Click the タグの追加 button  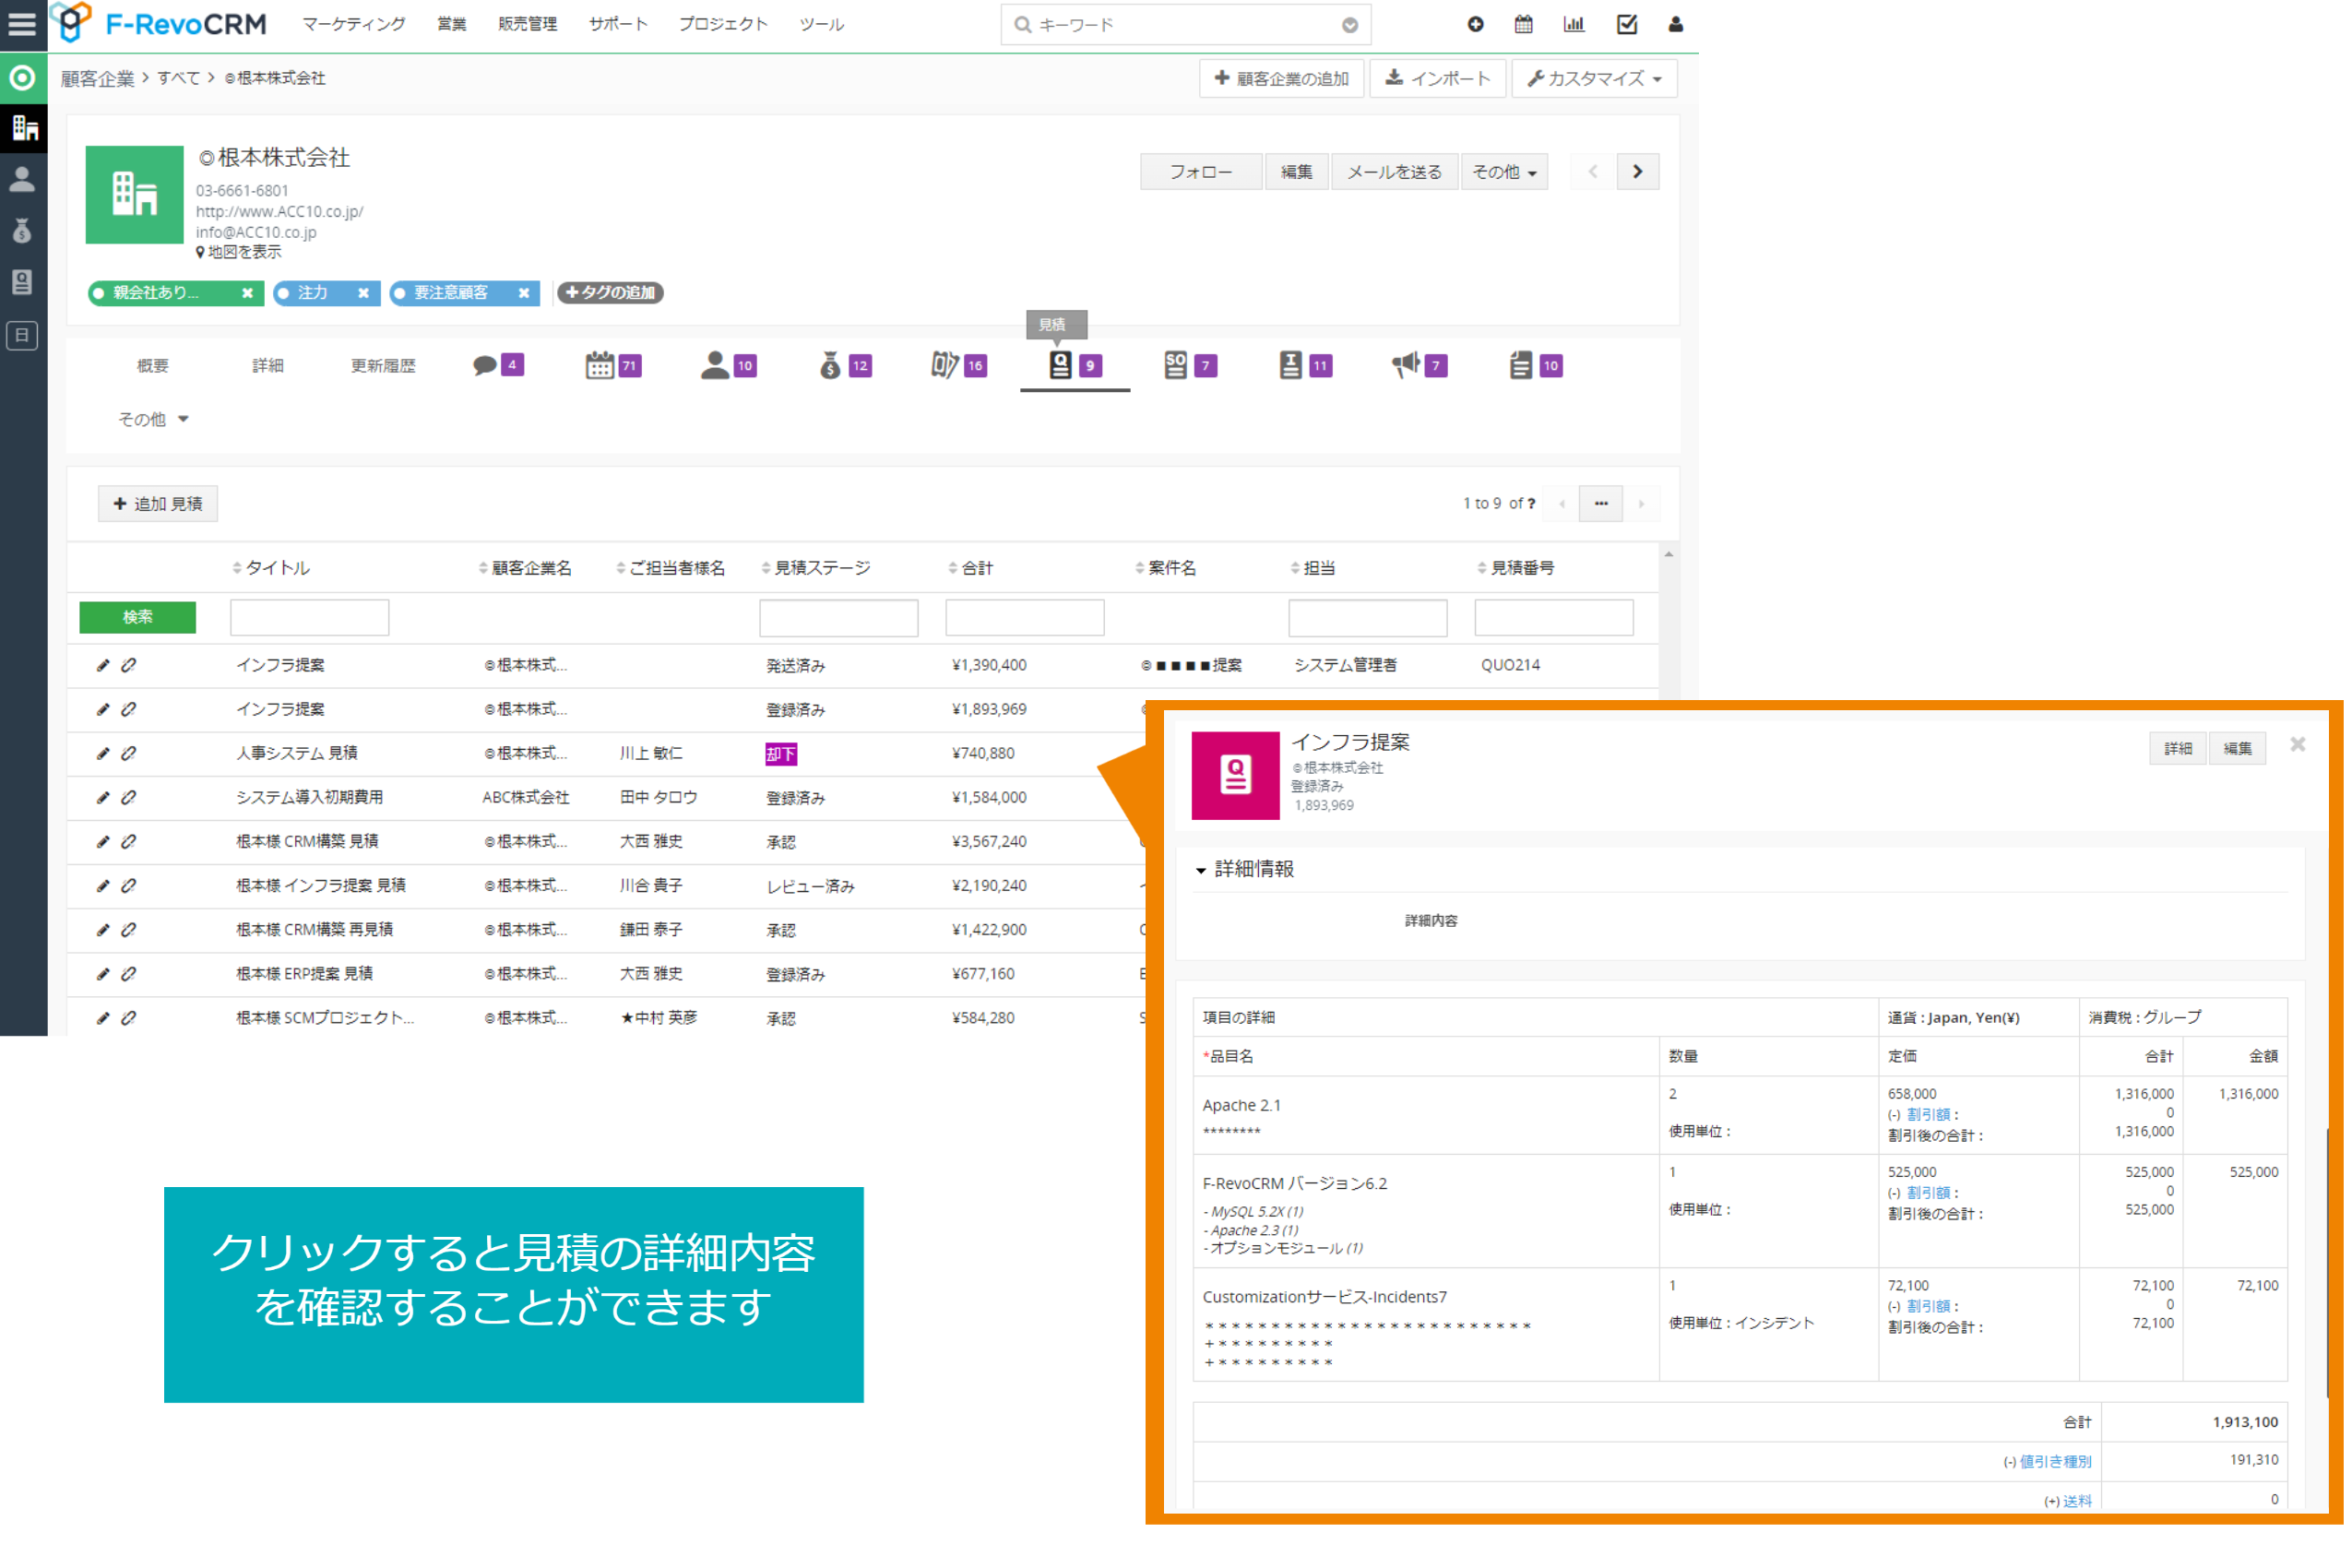click(x=610, y=293)
